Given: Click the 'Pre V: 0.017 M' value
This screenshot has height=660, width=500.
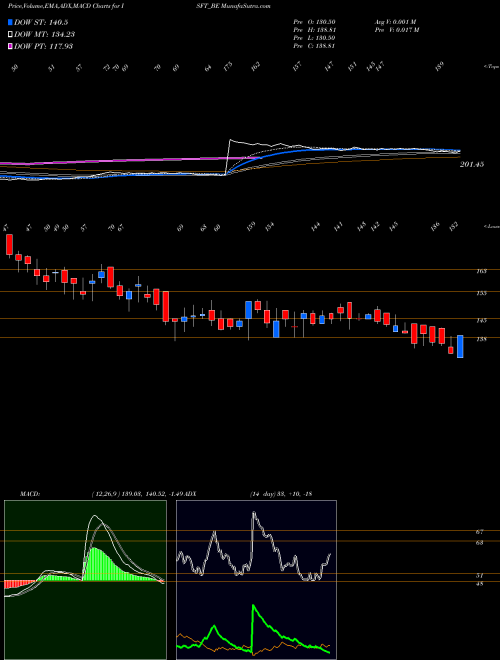Looking at the screenshot, I should (396, 30).
